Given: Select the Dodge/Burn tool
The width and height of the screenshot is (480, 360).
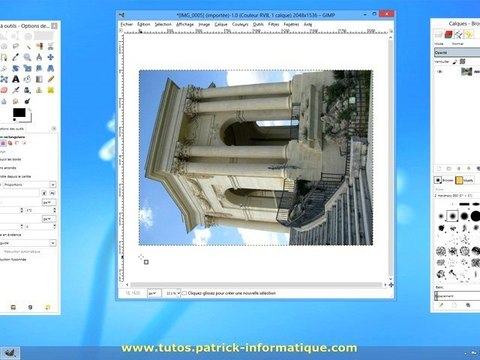Looking at the screenshot, I should click(x=28, y=101).
